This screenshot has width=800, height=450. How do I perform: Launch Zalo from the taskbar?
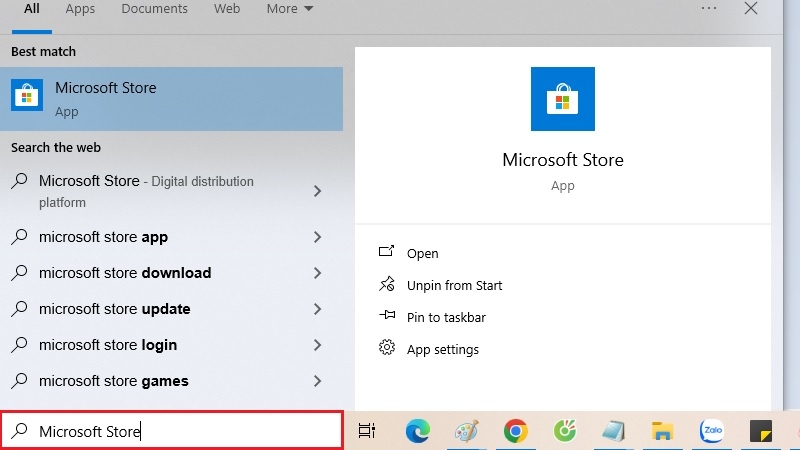click(712, 431)
